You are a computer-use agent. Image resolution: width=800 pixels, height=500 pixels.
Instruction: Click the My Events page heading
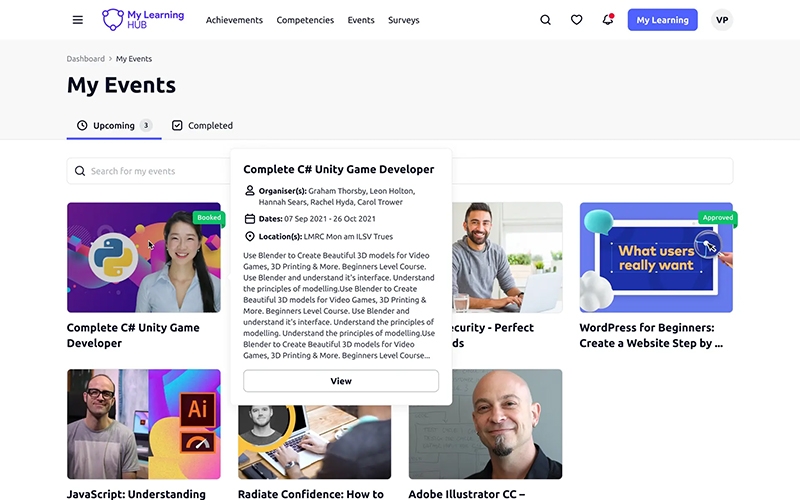coord(121,85)
